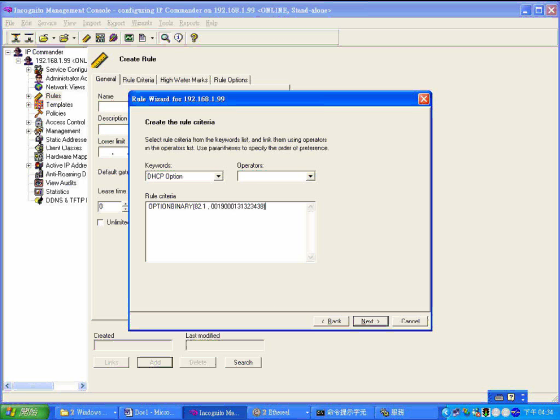Open the Statistics item in the tree
The height and width of the screenshot is (420, 560).
tap(57, 191)
